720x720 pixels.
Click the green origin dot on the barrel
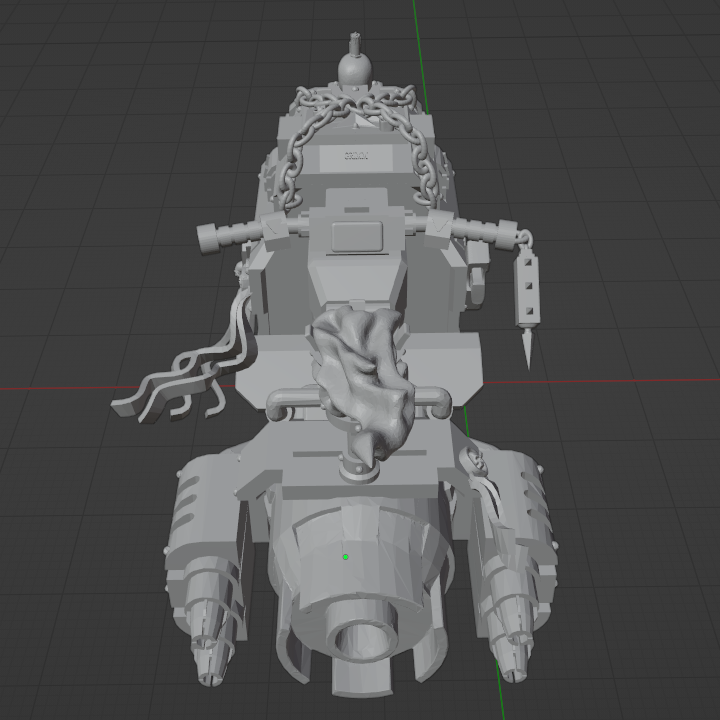tap(345, 557)
